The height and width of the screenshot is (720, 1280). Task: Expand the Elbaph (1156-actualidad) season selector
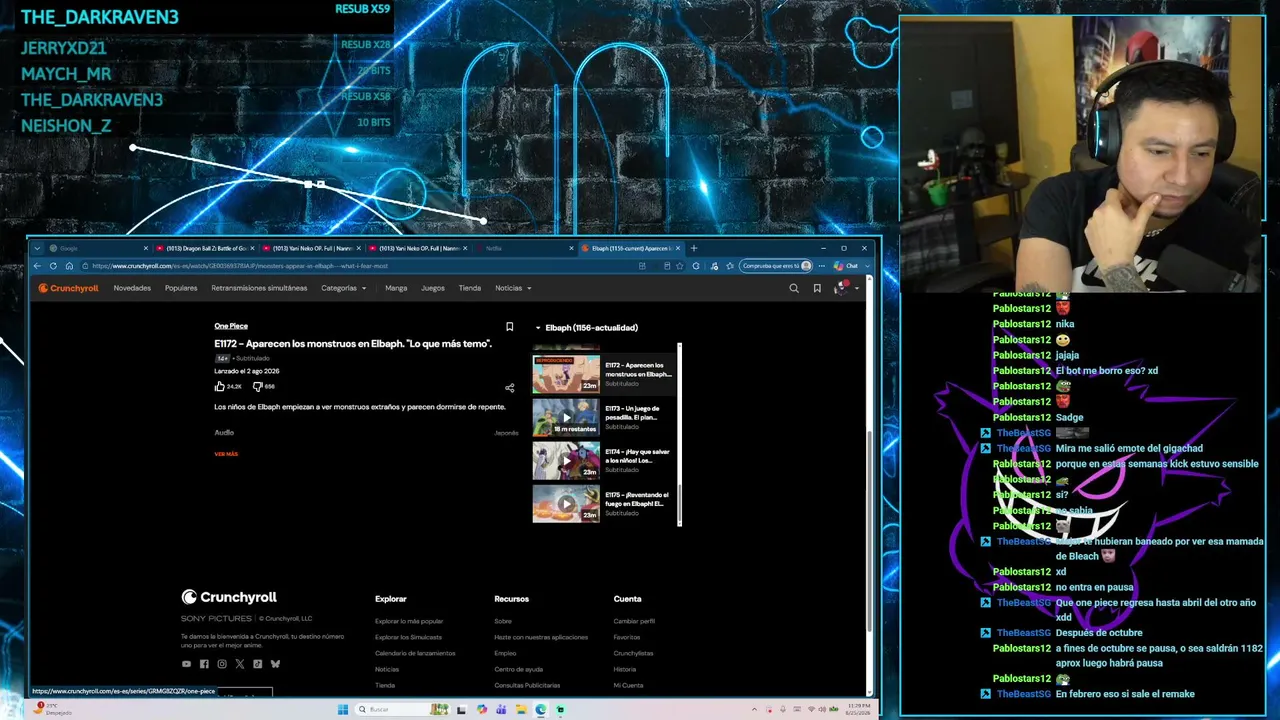tap(587, 328)
